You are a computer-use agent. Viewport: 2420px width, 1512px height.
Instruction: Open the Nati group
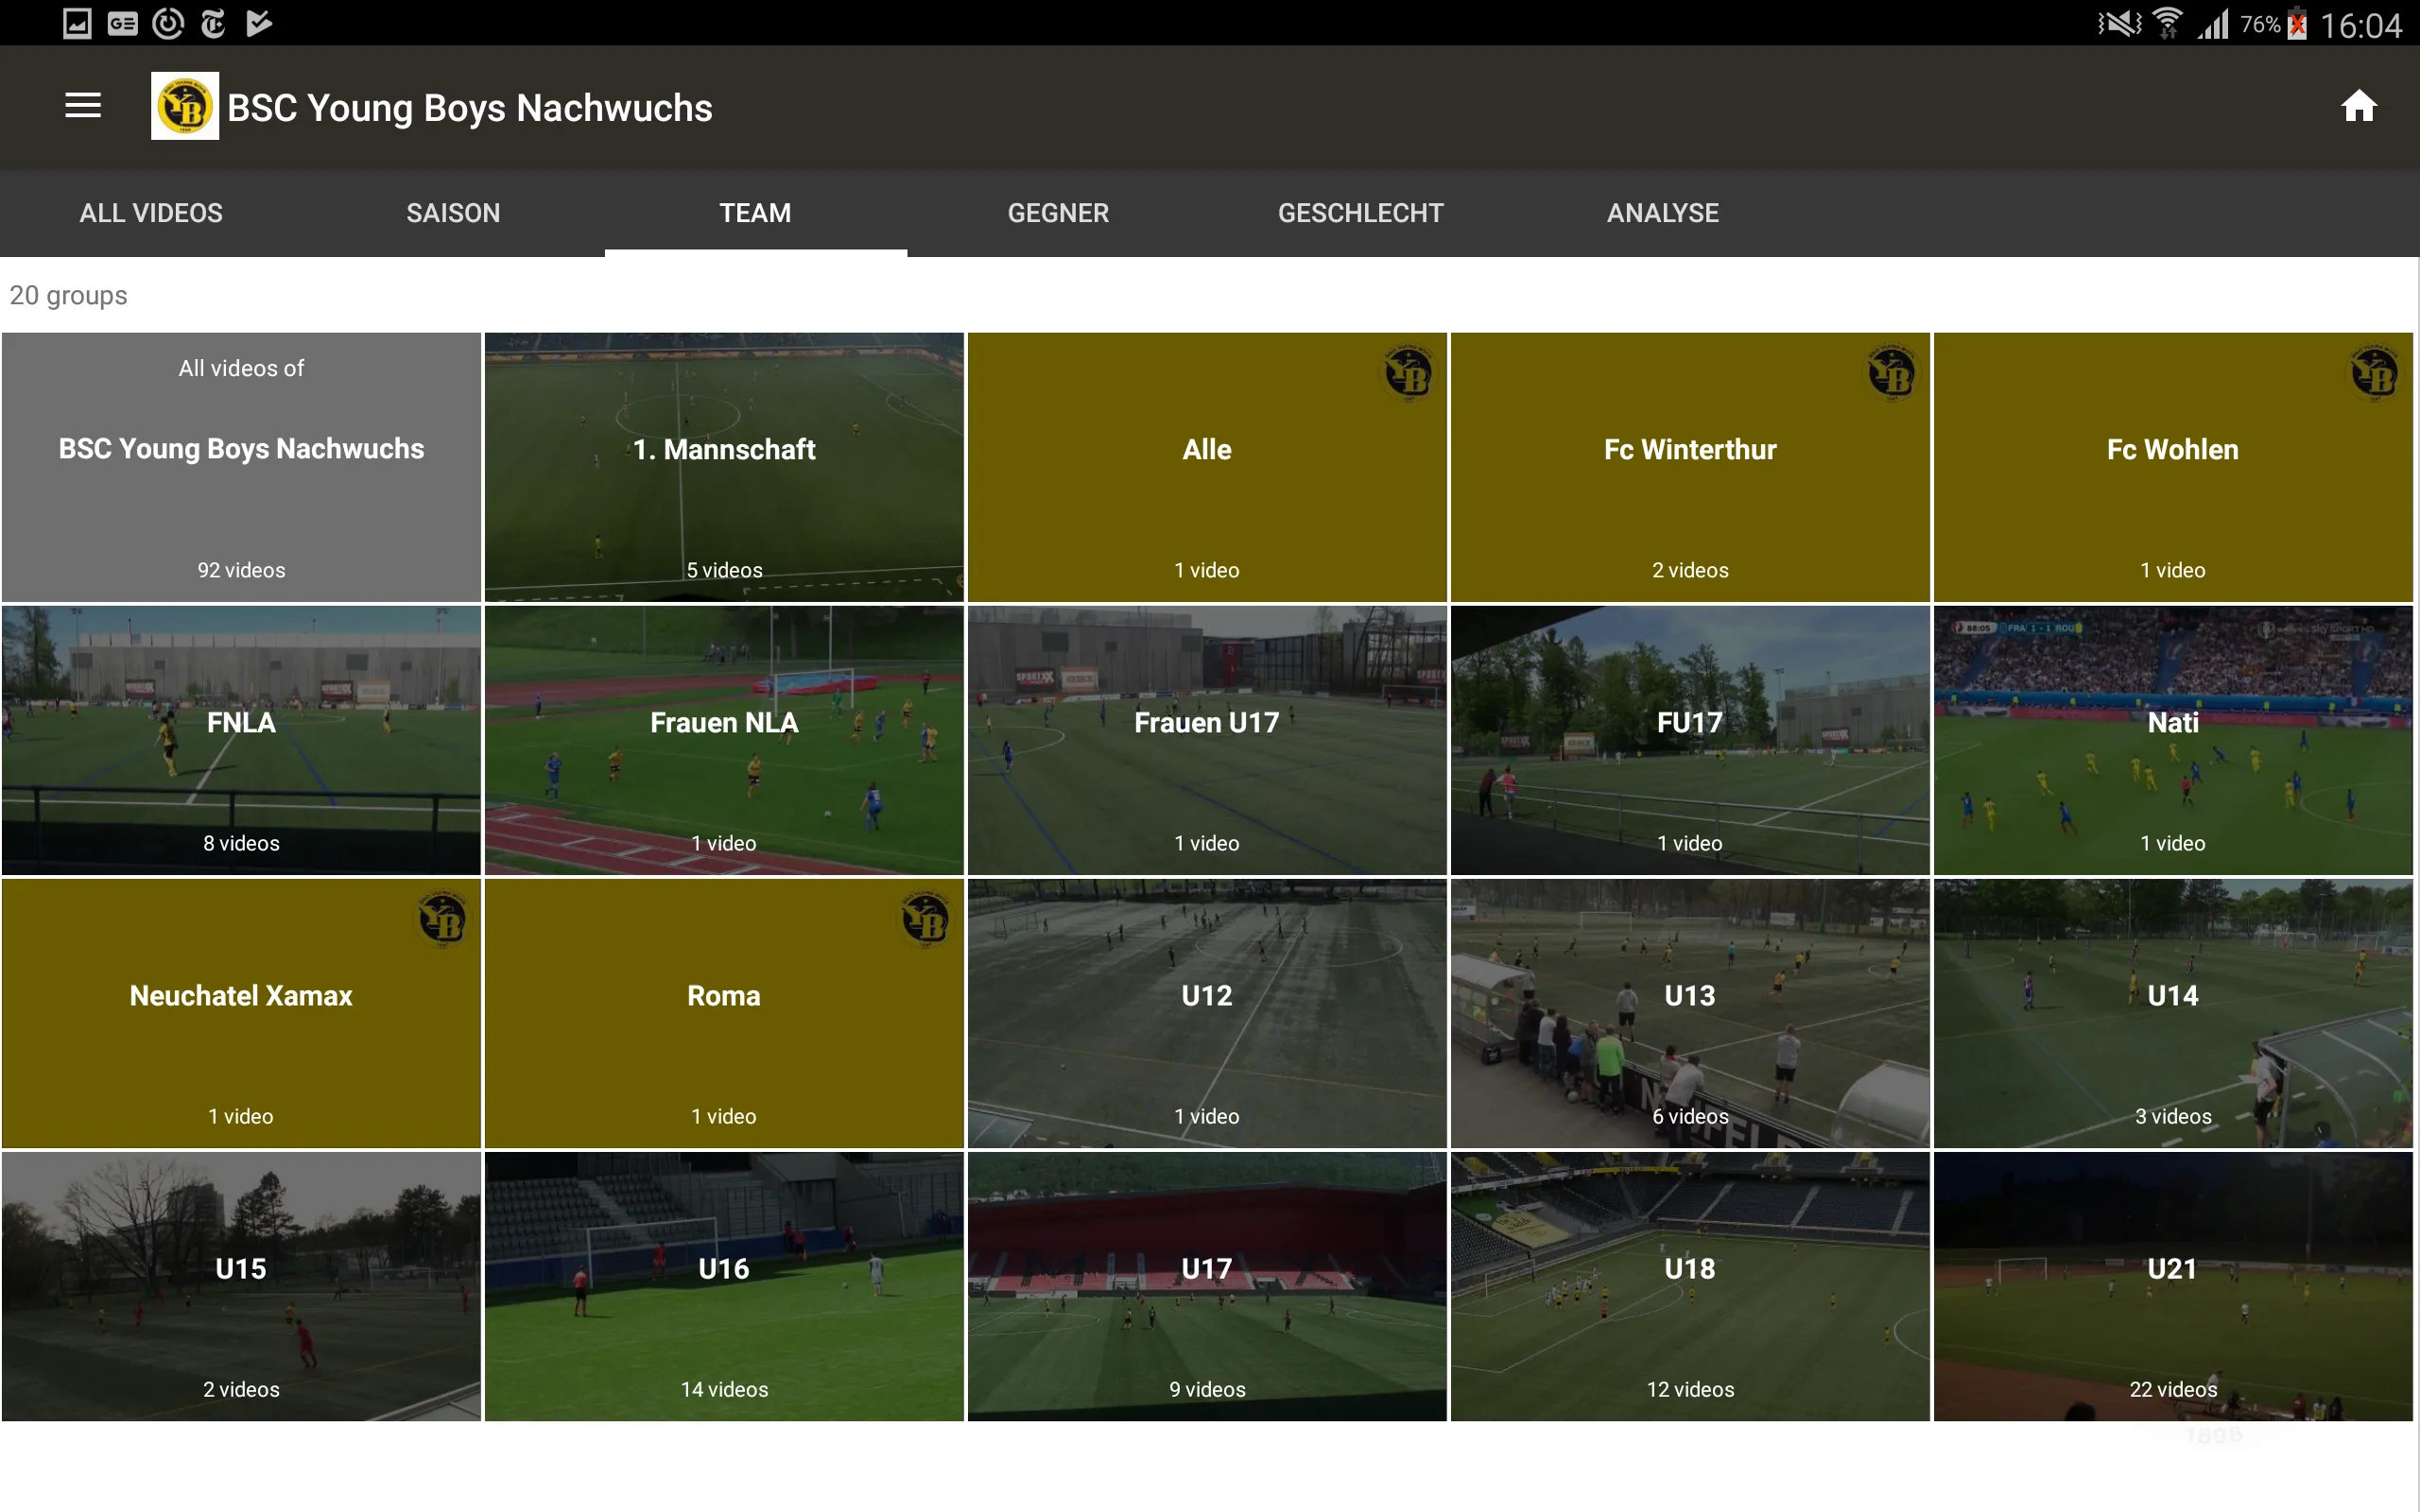tap(2173, 740)
